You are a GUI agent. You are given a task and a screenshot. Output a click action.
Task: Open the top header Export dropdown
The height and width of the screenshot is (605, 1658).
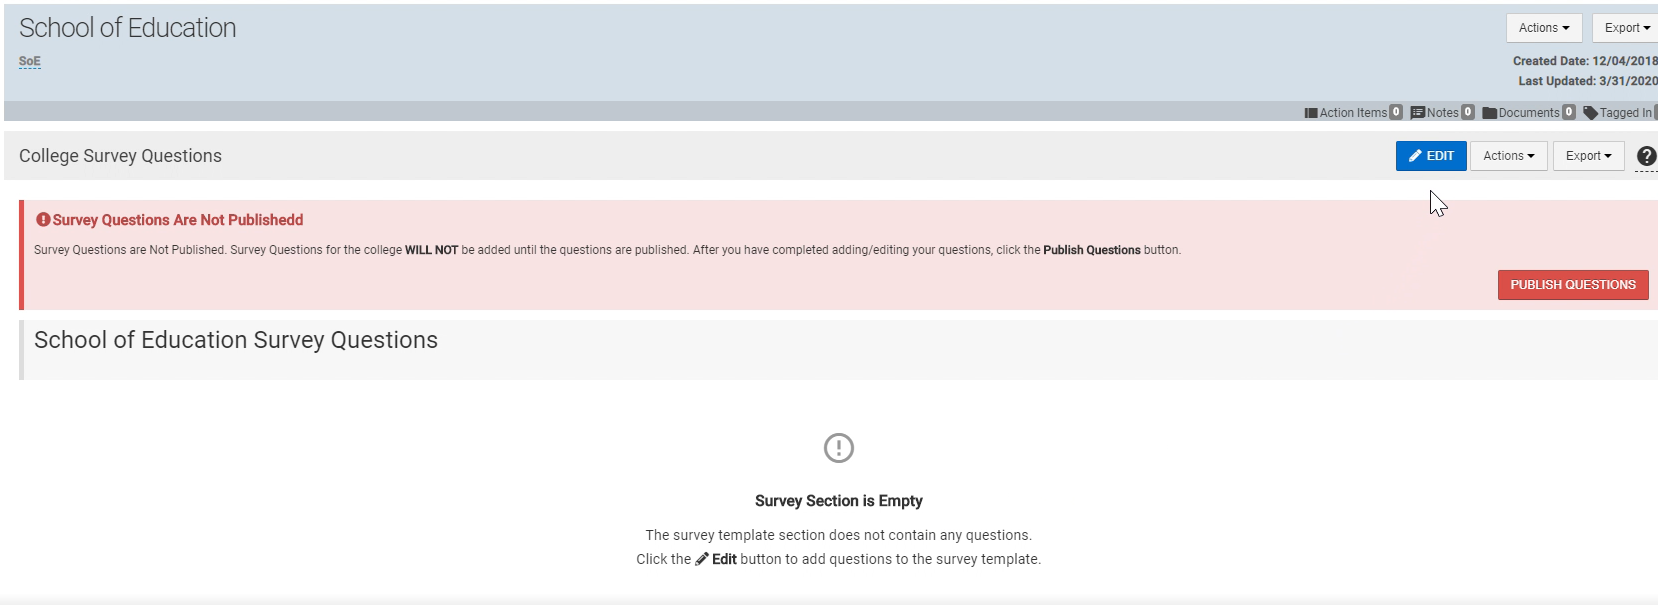1627,28
